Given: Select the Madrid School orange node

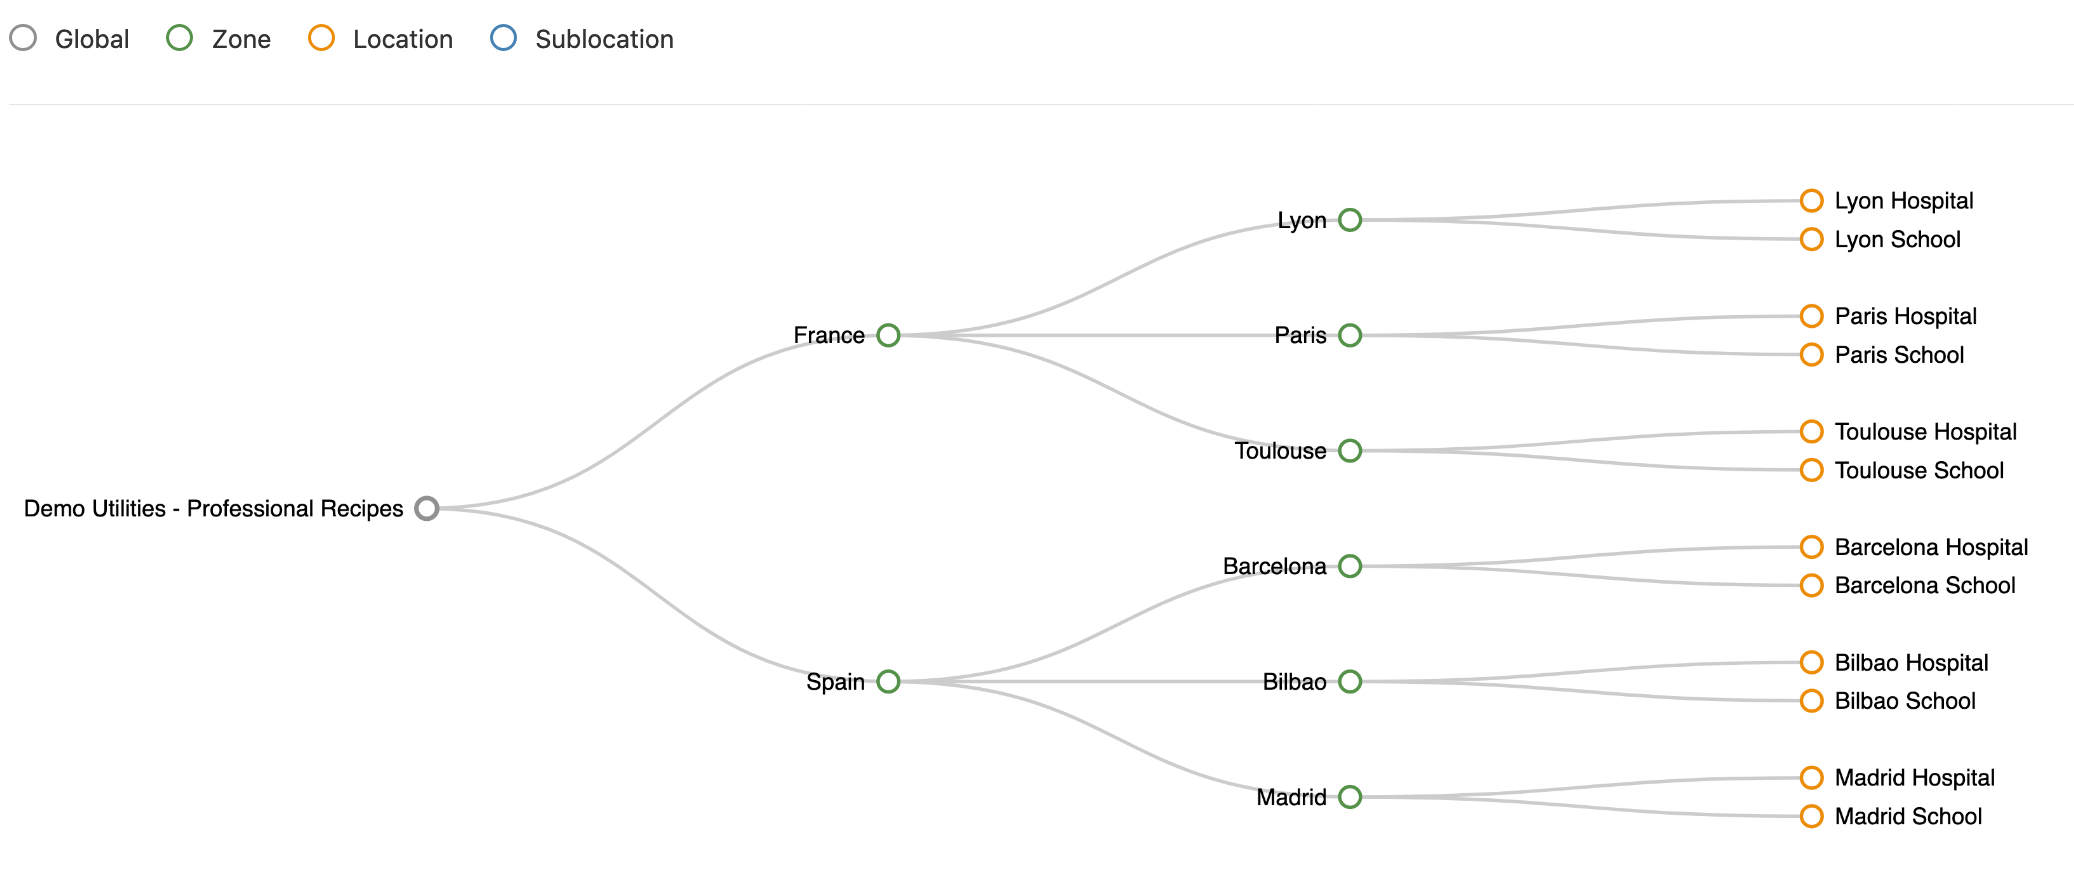Looking at the screenshot, I should [1811, 816].
